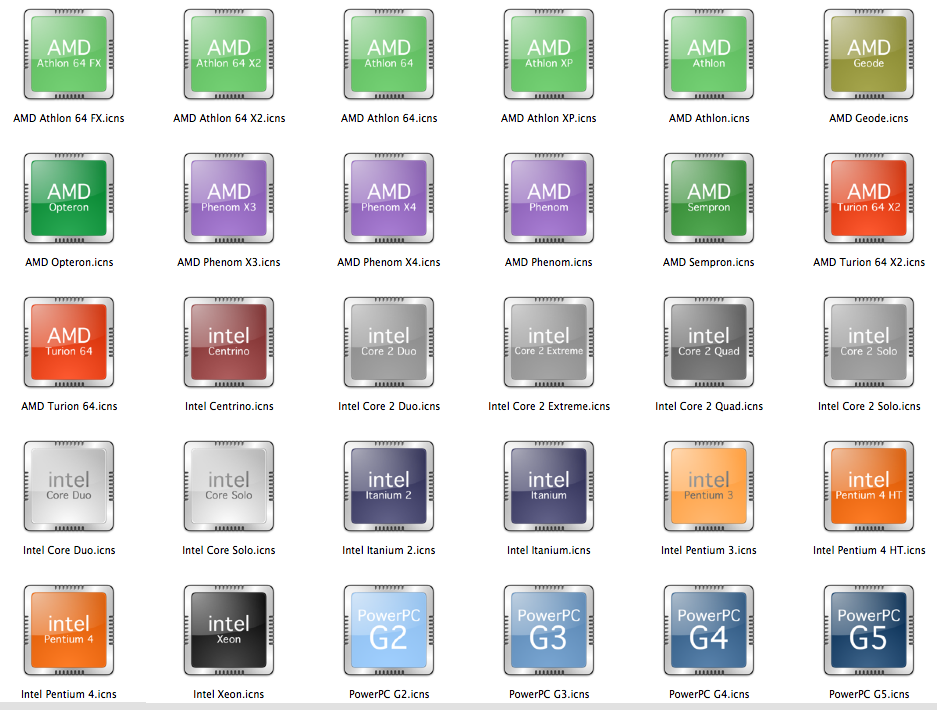The height and width of the screenshot is (710, 937).
Task: Click the 'Intel Pentium 3.icns' filename
Action: (x=709, y=550)
